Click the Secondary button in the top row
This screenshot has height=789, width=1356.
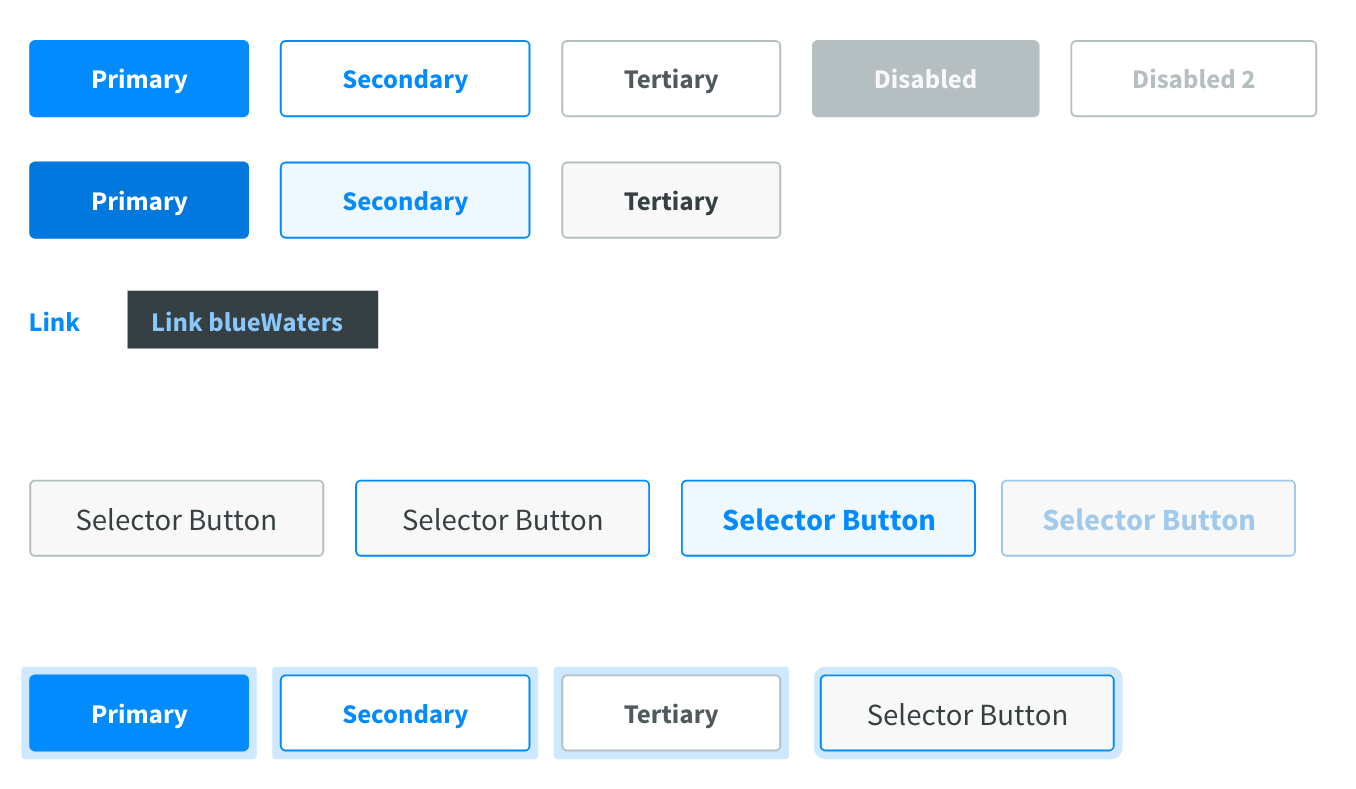tap(404, 78)
